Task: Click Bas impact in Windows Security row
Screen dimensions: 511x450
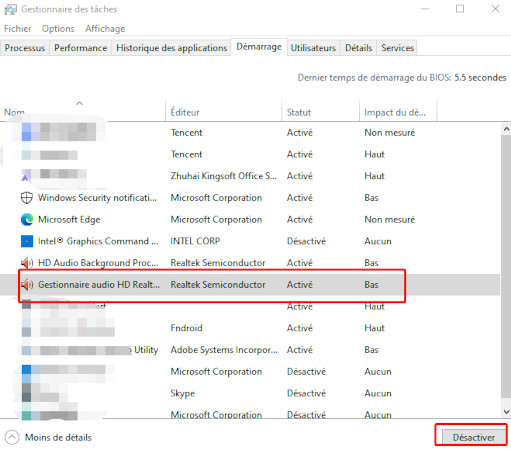Action: coord(371,198)
